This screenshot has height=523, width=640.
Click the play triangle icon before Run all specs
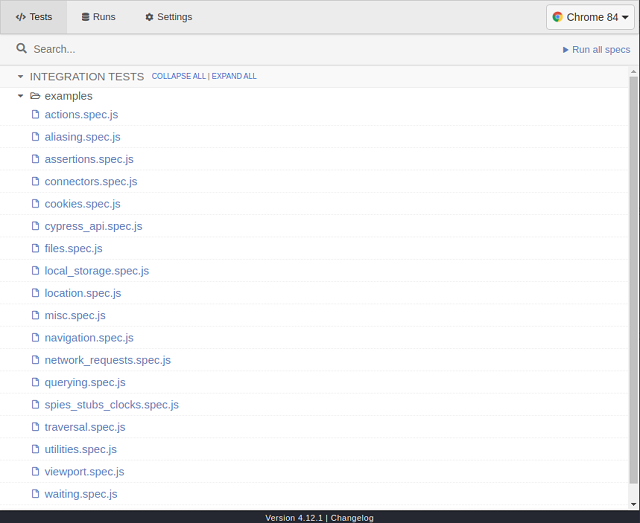(565, 50)
